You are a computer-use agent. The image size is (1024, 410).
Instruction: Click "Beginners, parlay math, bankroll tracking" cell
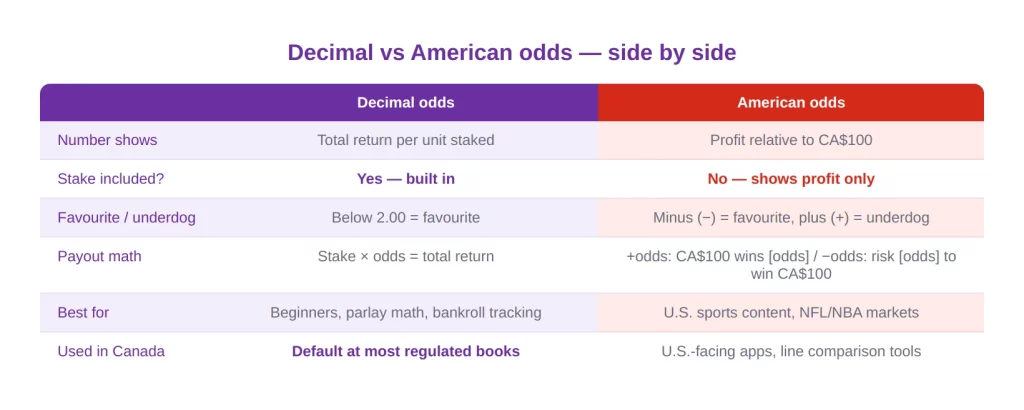(405, 312)
